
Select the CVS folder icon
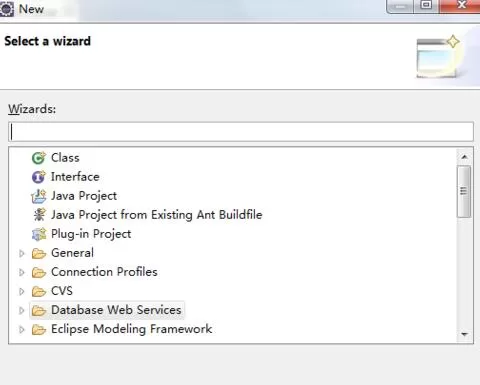pyautogui.click(x=39, y=291)
